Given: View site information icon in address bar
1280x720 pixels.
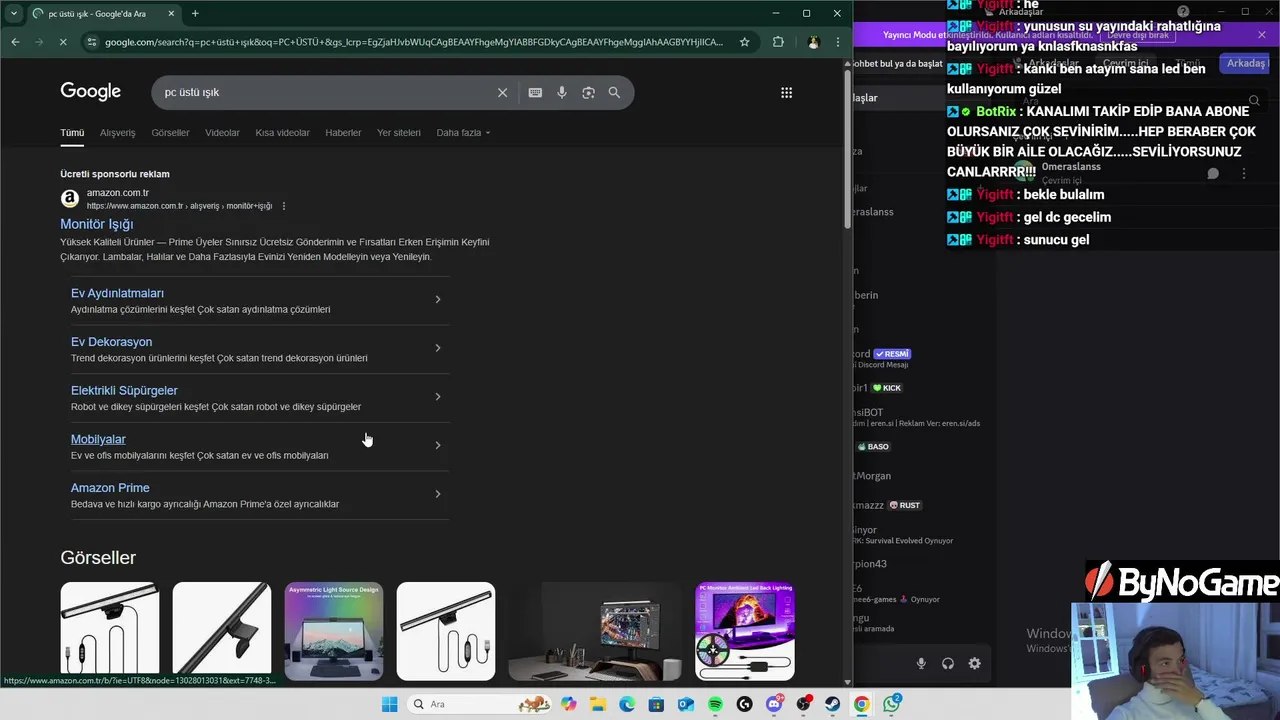Looking at the screenshot, I should click(x=92, y=42).
